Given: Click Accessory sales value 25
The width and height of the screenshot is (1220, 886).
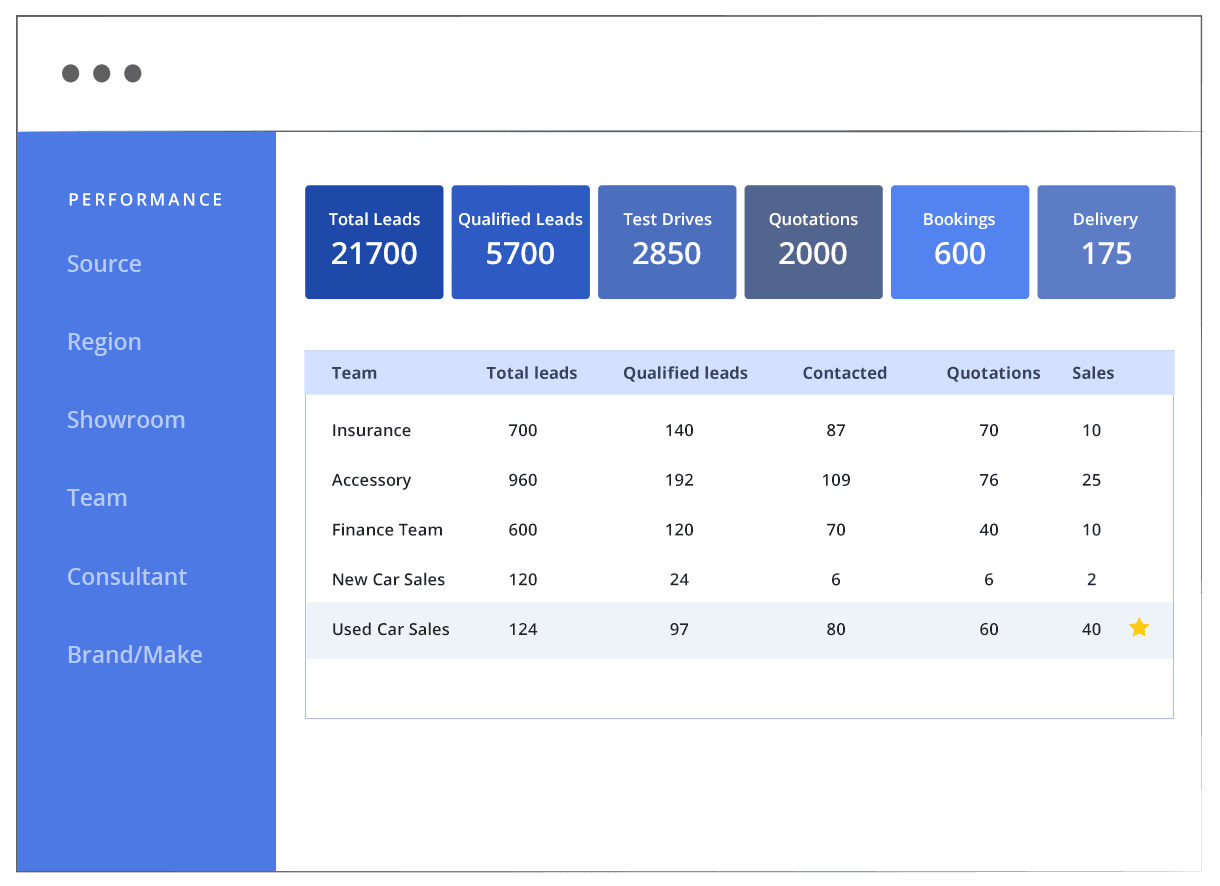Looking at the screenshot, I should [x=1091, y=480].
